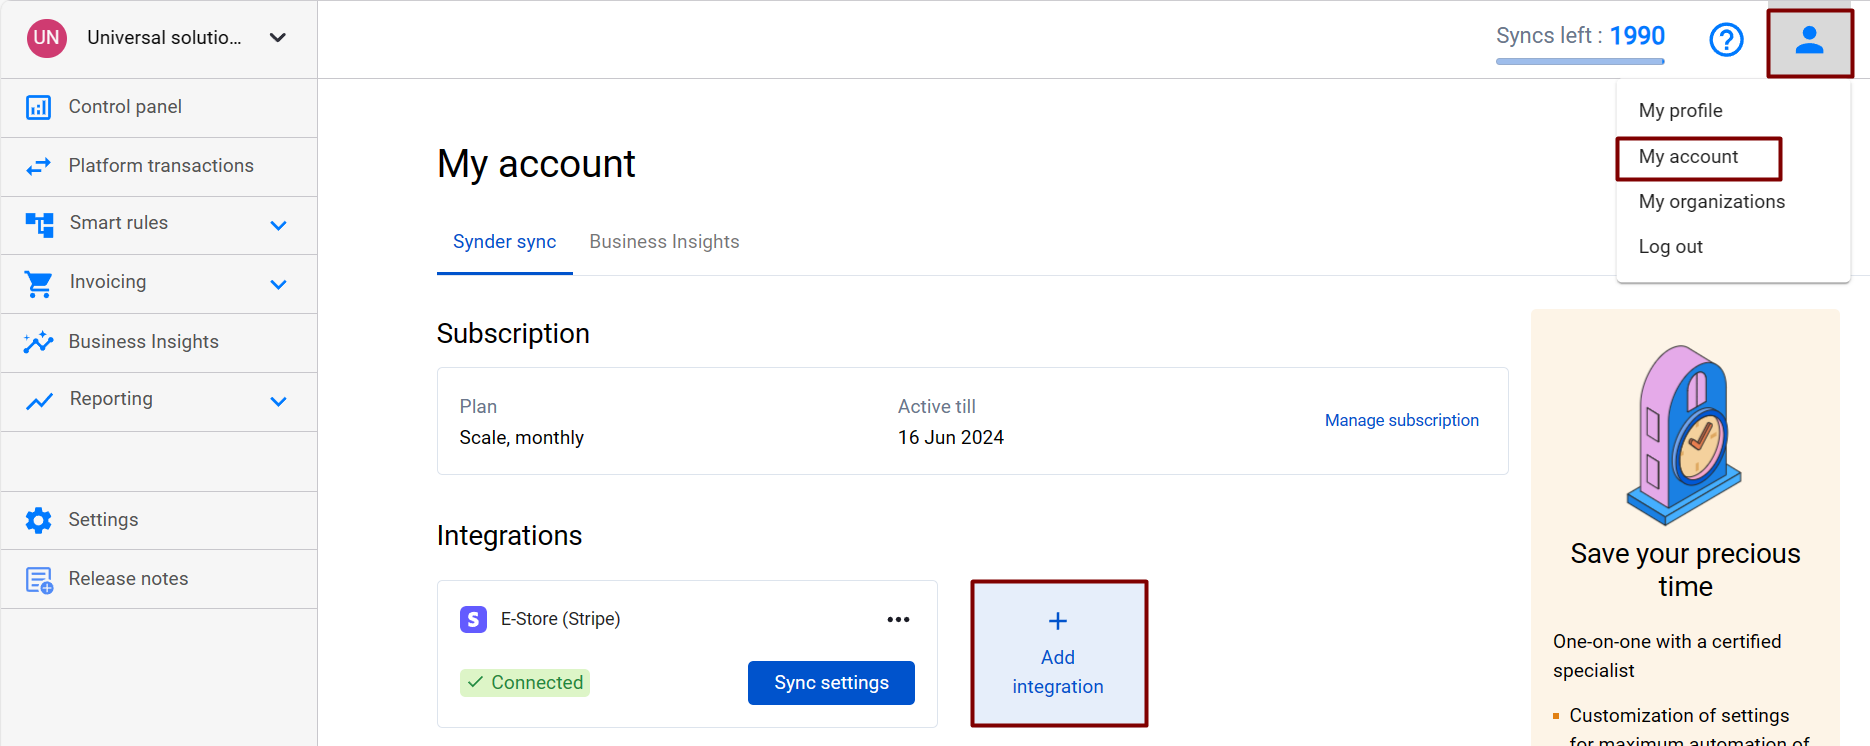Click the Stripe logo on E-Store card
The width and height of the screenshot is (1870, 746).
coord(473,619)
